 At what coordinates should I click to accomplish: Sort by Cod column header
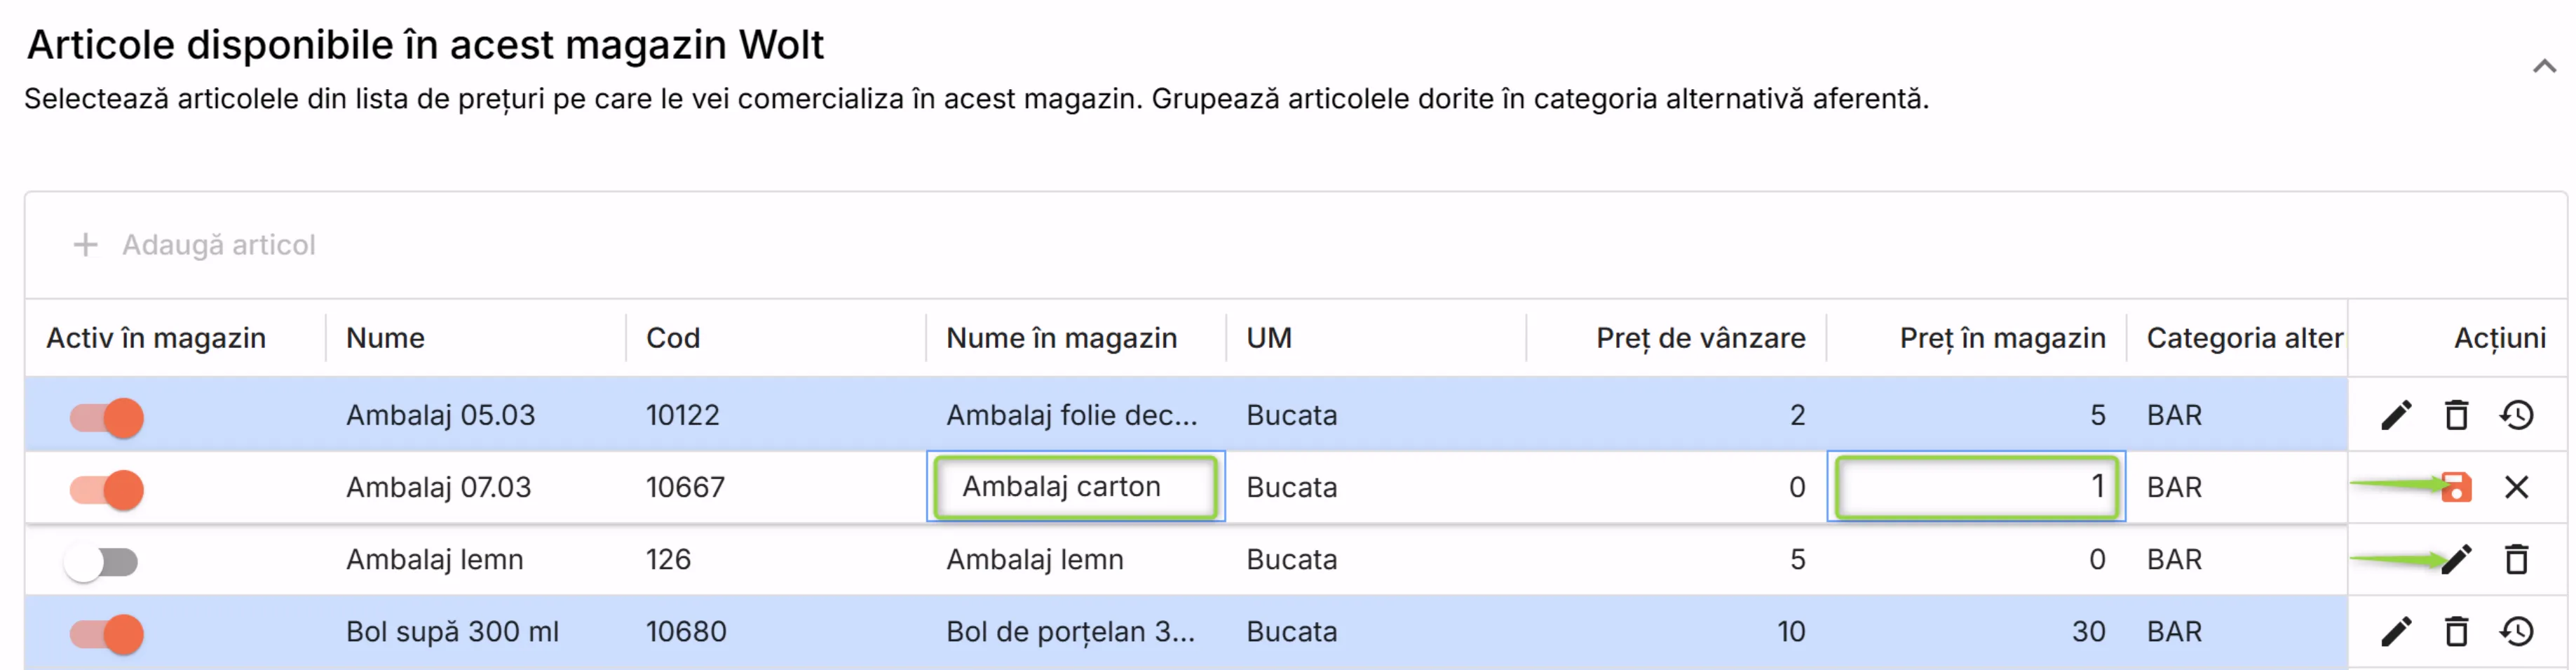(673, 338)
